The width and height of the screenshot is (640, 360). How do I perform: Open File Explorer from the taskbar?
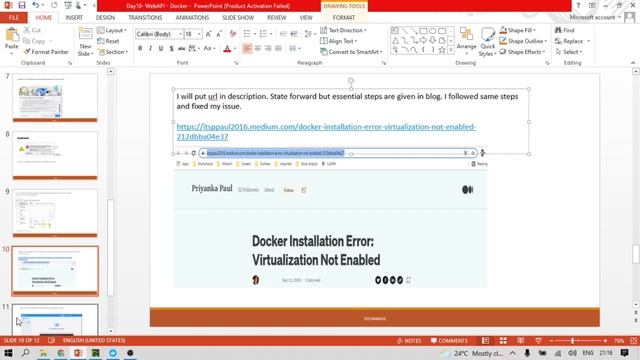(x=43, y=353)
